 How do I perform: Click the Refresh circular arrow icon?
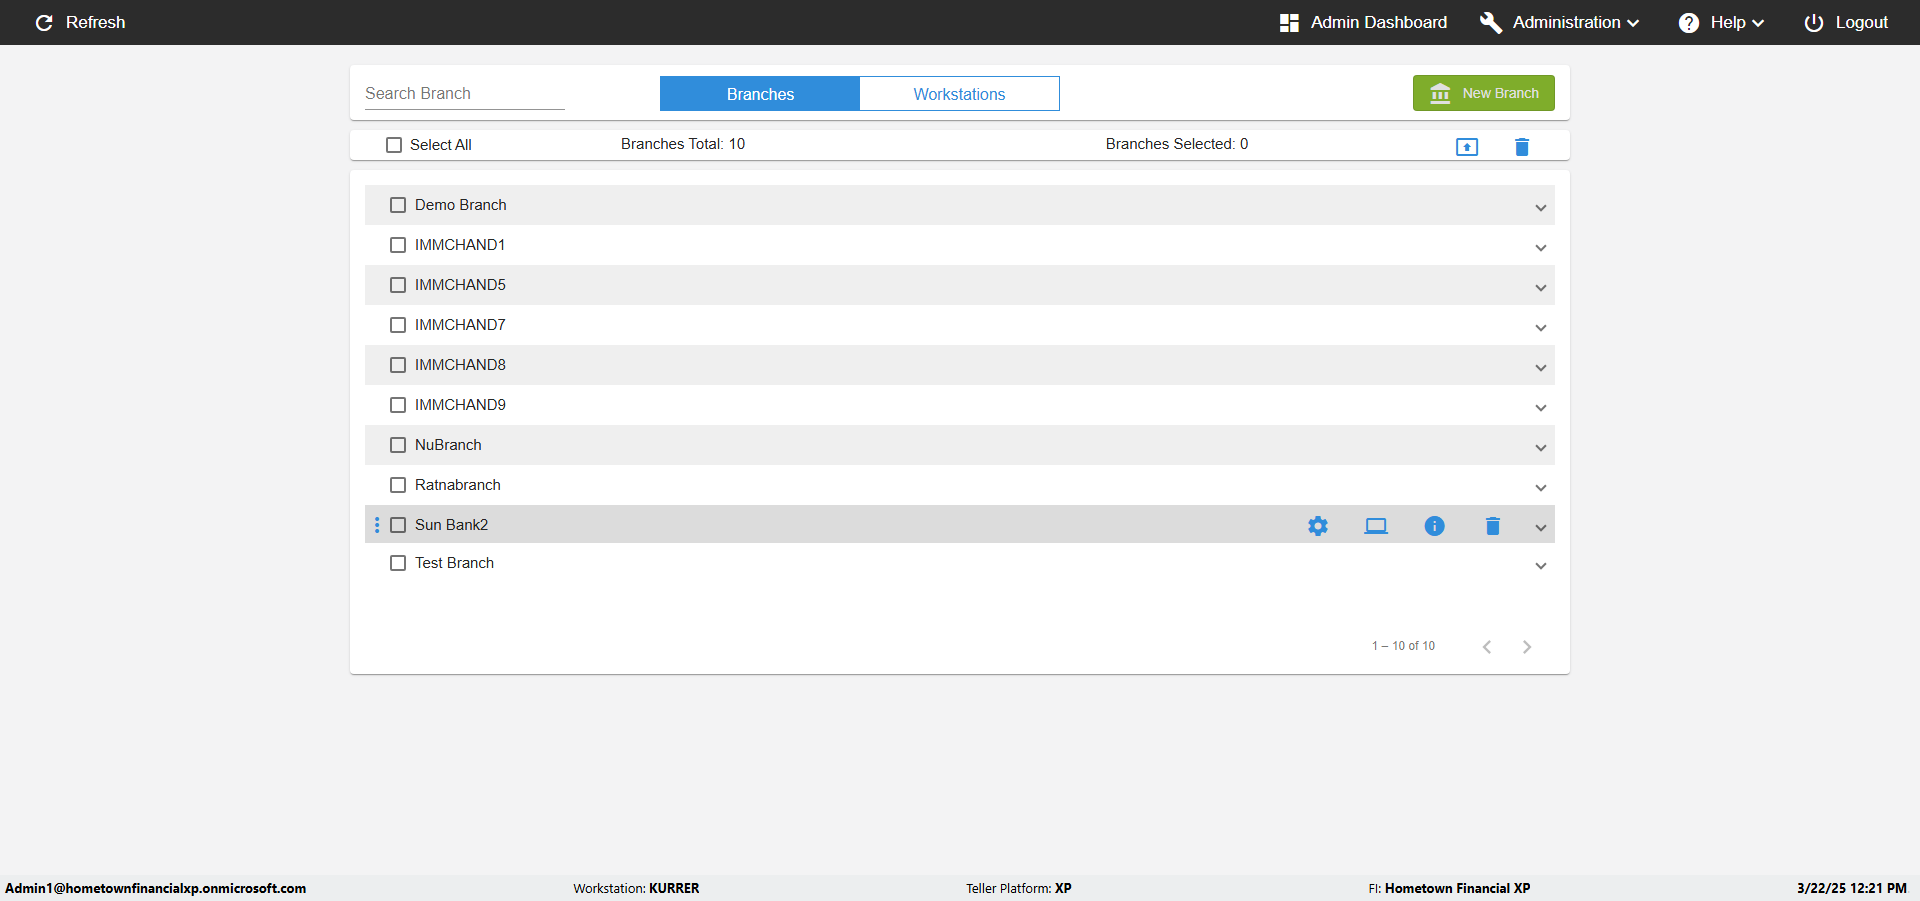tap(44, 22)
